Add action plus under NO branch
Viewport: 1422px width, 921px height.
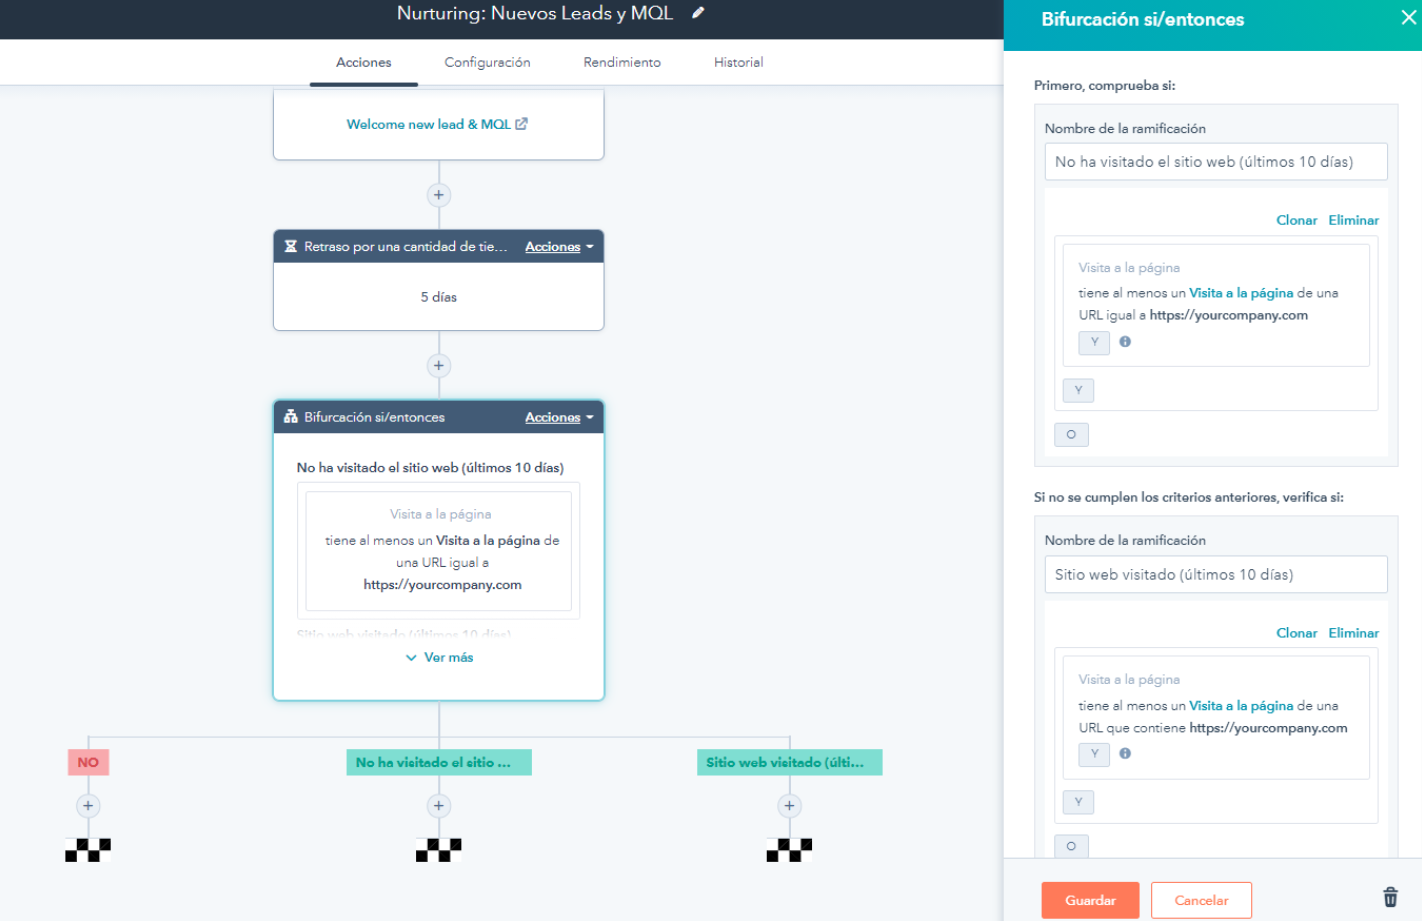[x=88, y=805]
